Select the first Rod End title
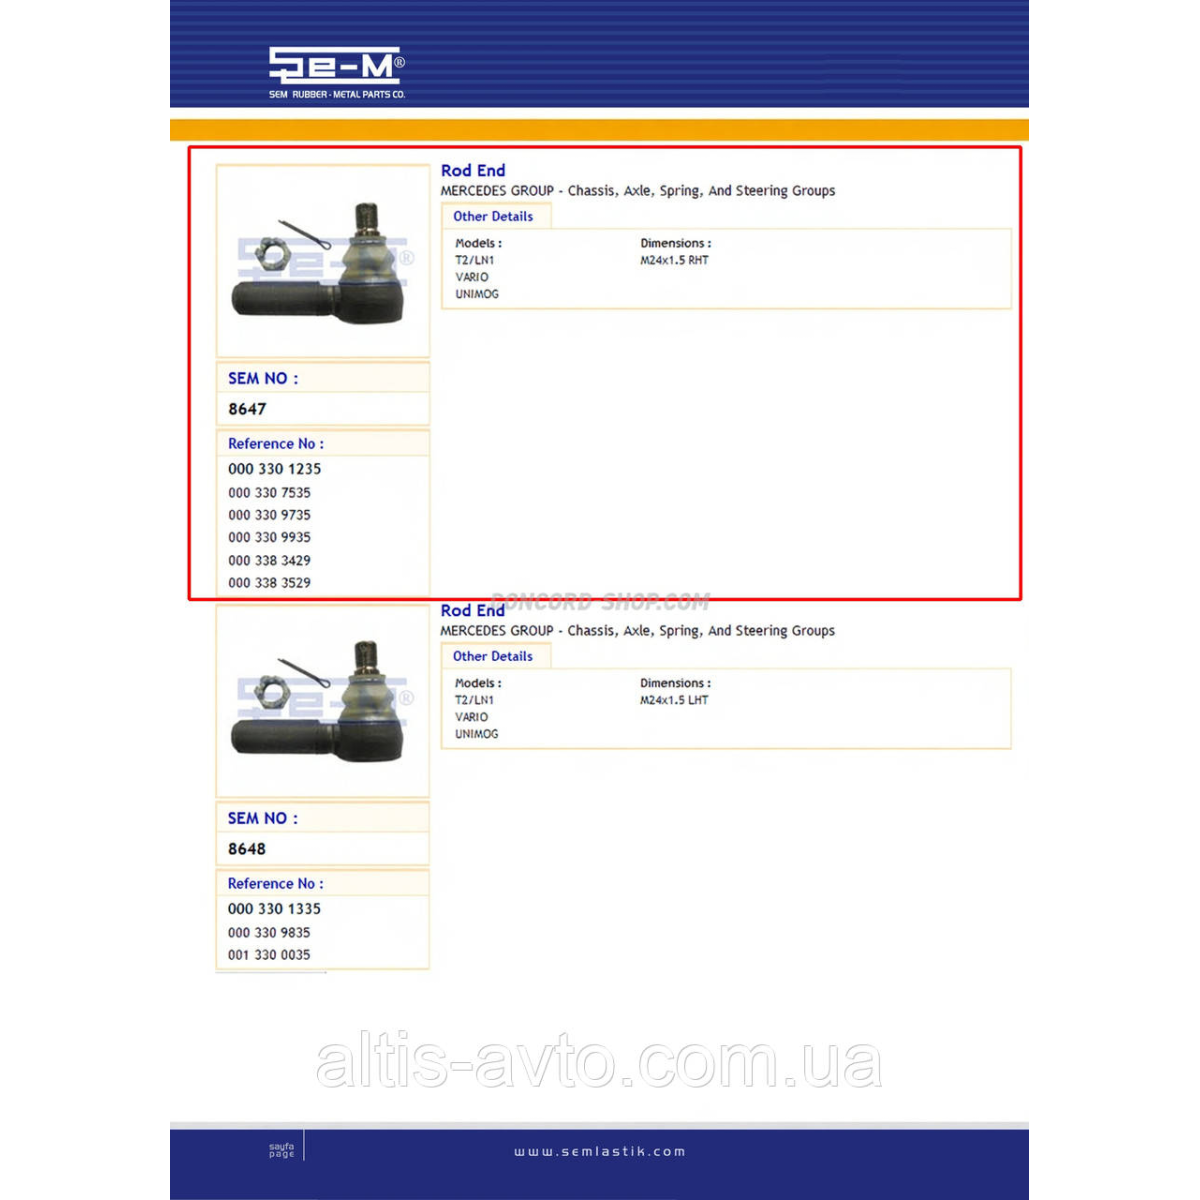1200x1200 pixels. pos(473,171)
